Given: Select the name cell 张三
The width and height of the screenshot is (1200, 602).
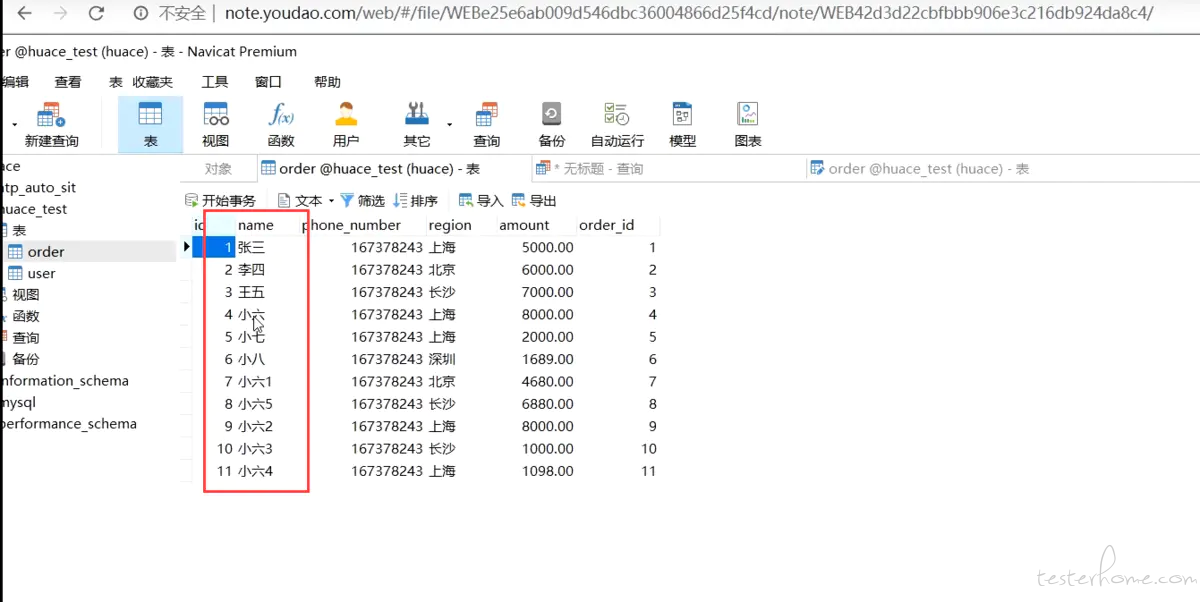Looking at the screenshot, I should [x=252, y=247].
